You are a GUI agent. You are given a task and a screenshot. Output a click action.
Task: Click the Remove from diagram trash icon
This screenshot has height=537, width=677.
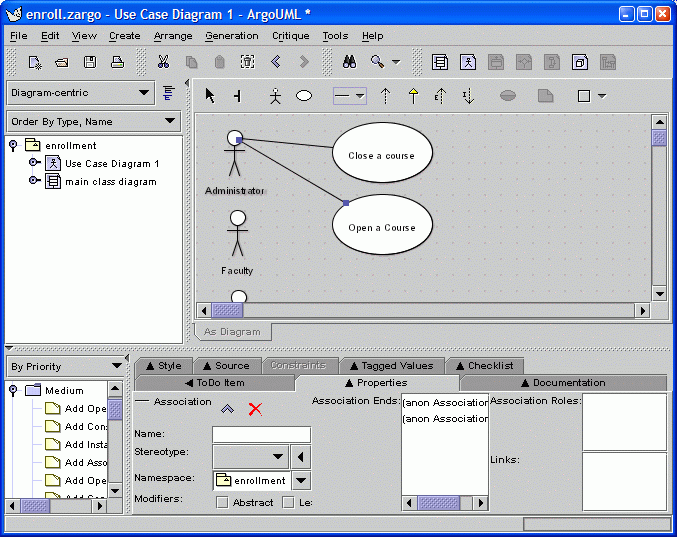click(x=247, y=62)
